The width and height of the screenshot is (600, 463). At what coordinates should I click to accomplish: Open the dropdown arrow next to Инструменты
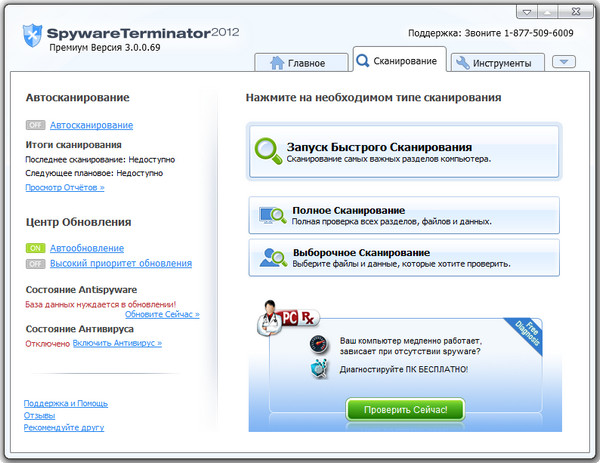pos(564,62)
